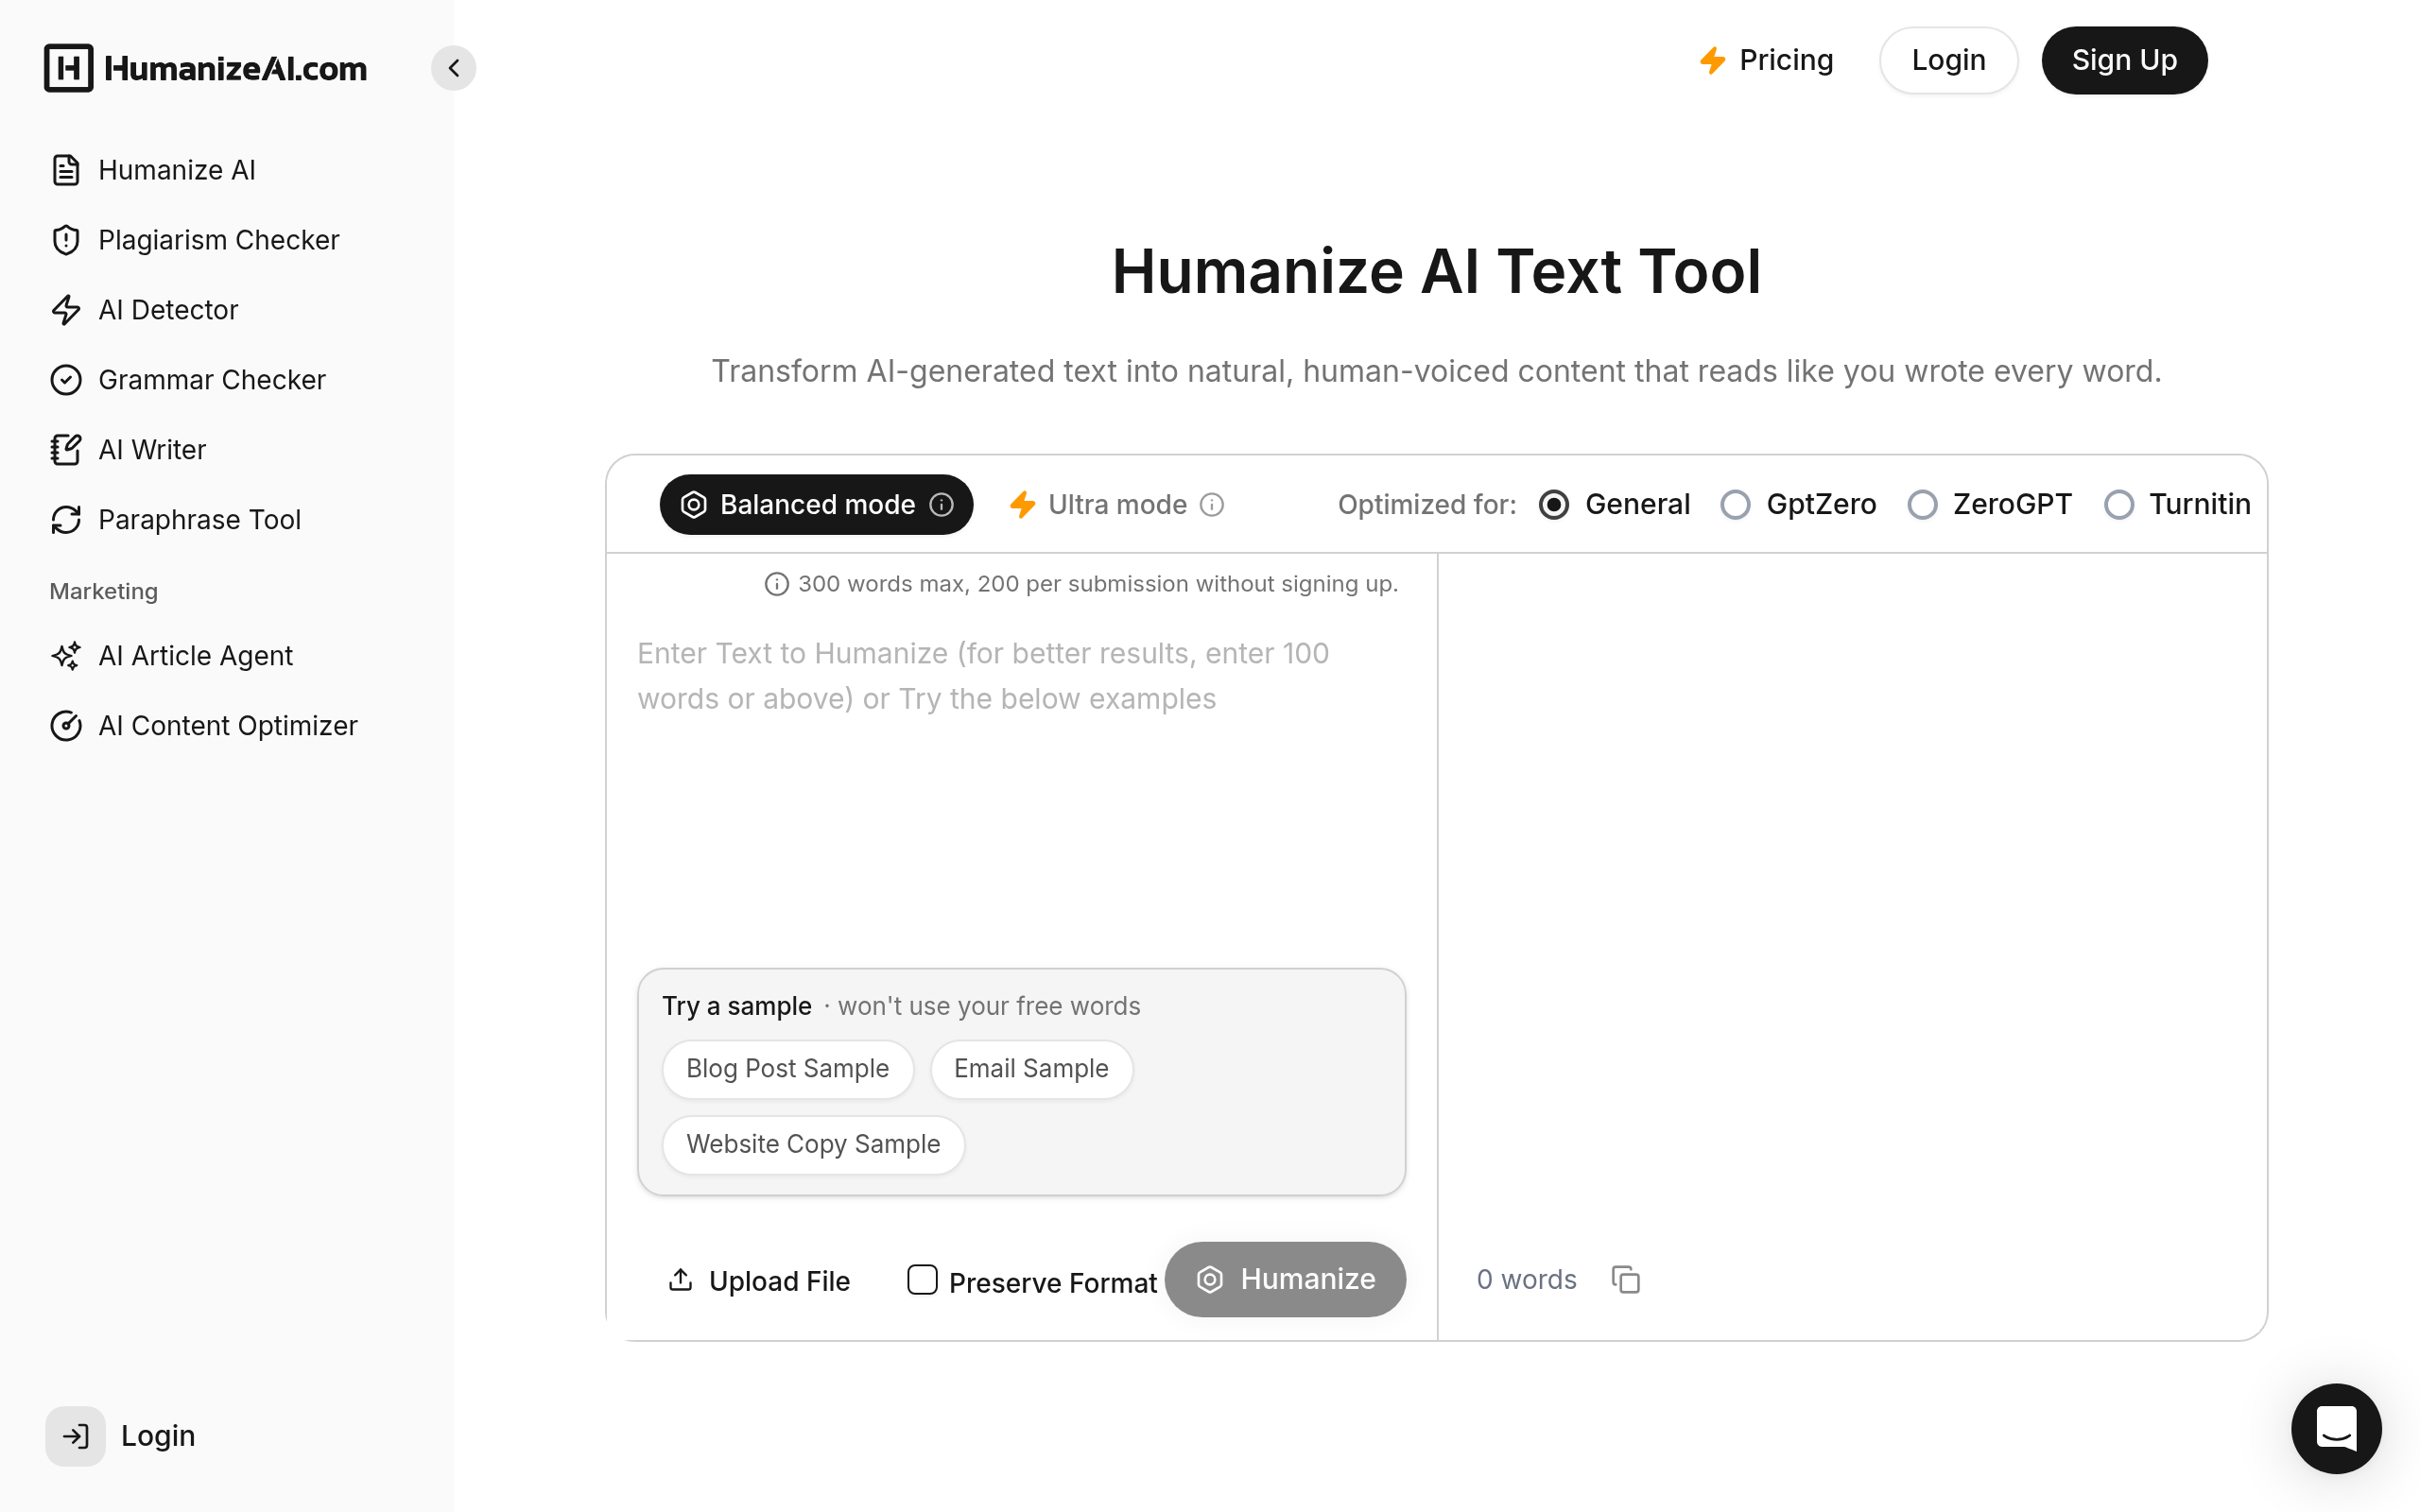Viewport: 2420px width, 1512px height.
Task: Click the Humanize AI document icon
Action: [66, 170]
